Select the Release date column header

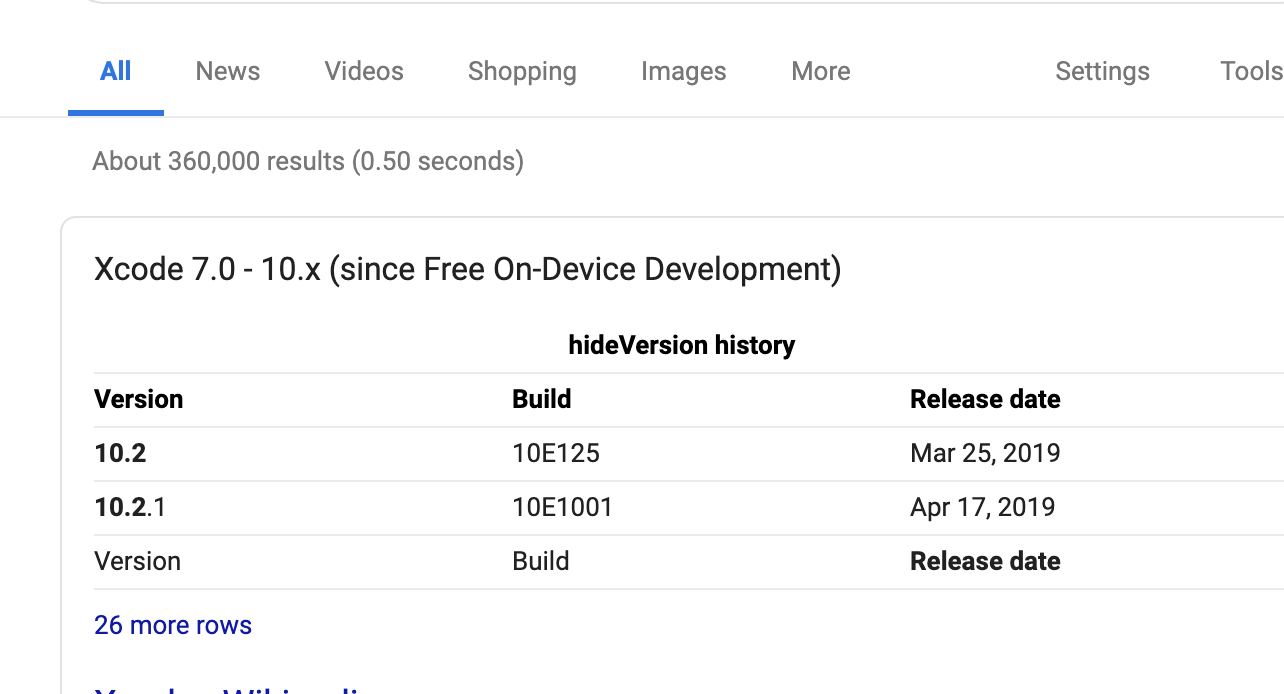[984, 399]
